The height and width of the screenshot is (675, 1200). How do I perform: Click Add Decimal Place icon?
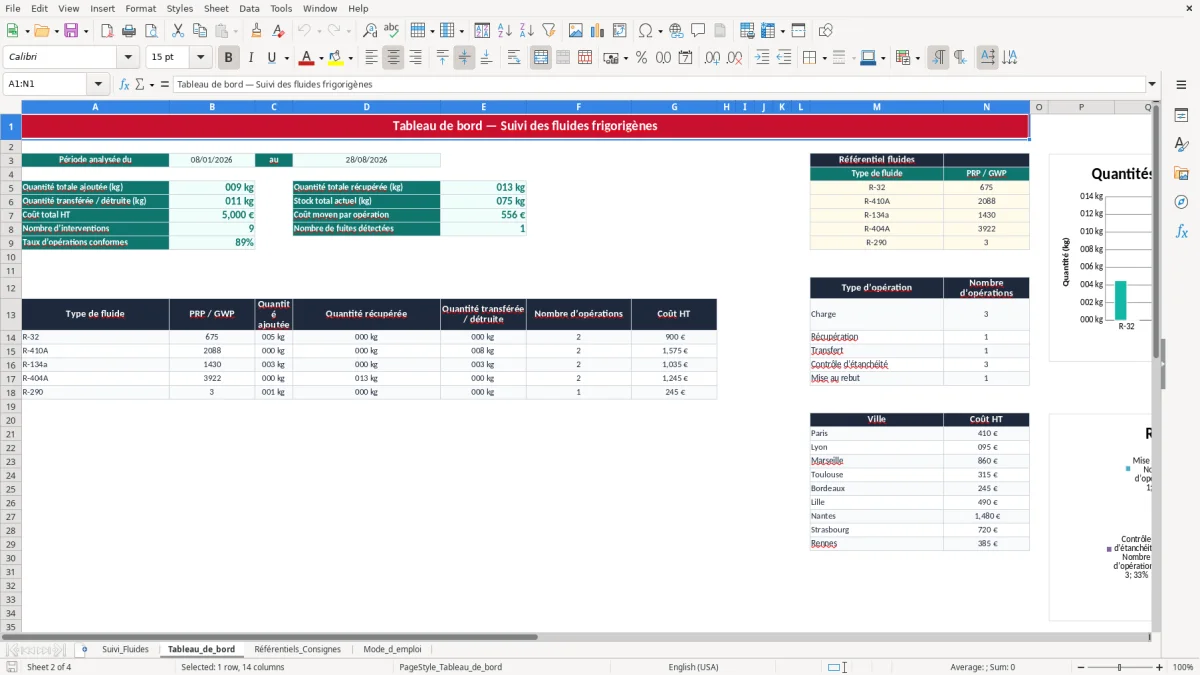713,58
